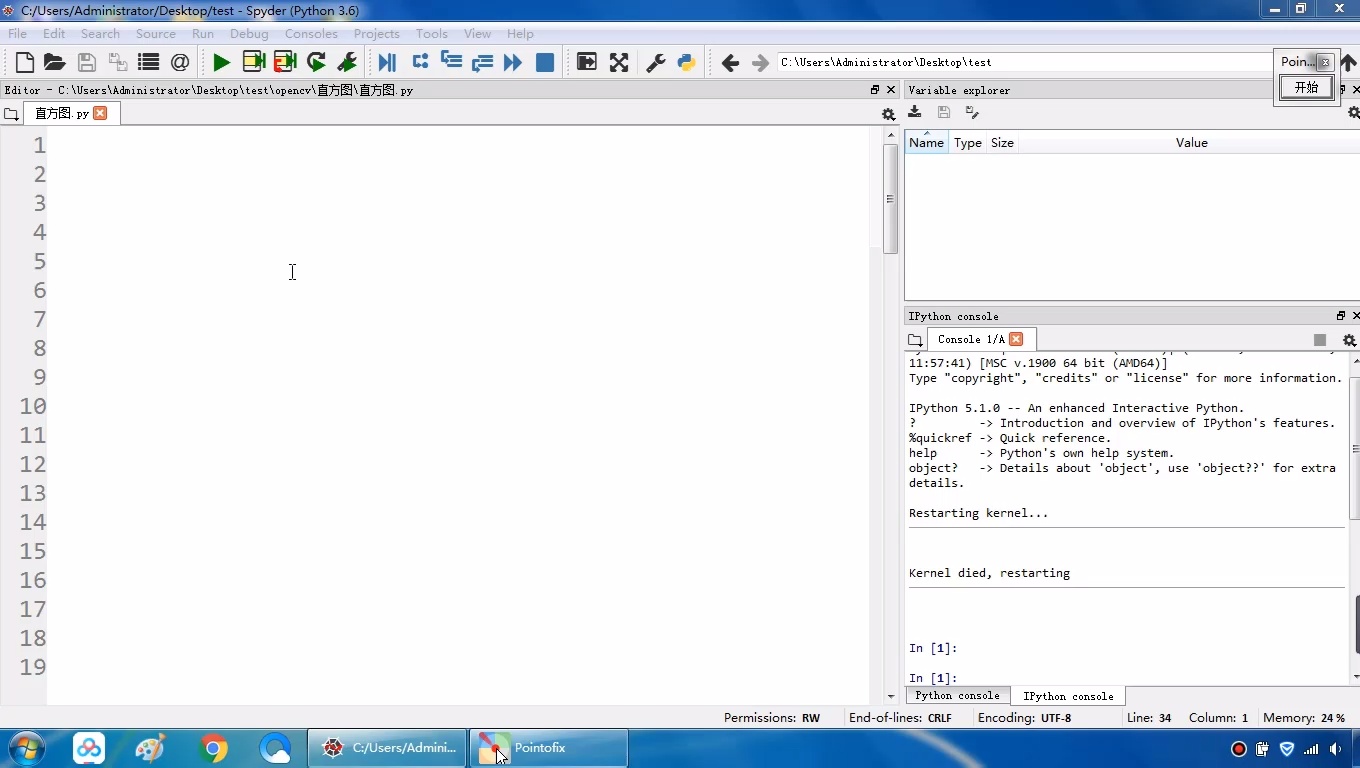Toggle maximize current pane icon
The height and width of the screenshot is (768, 1360).
click(587, 63)
